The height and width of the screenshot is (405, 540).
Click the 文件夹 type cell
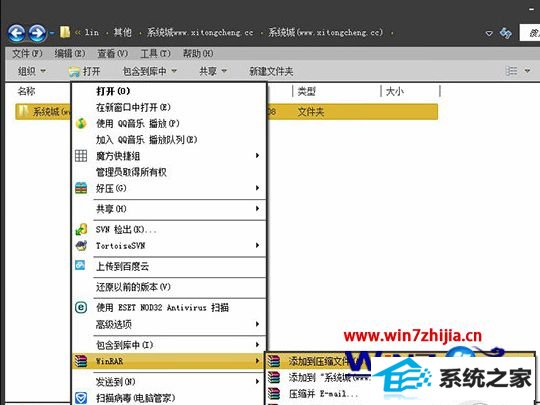[x=311, y=112]
